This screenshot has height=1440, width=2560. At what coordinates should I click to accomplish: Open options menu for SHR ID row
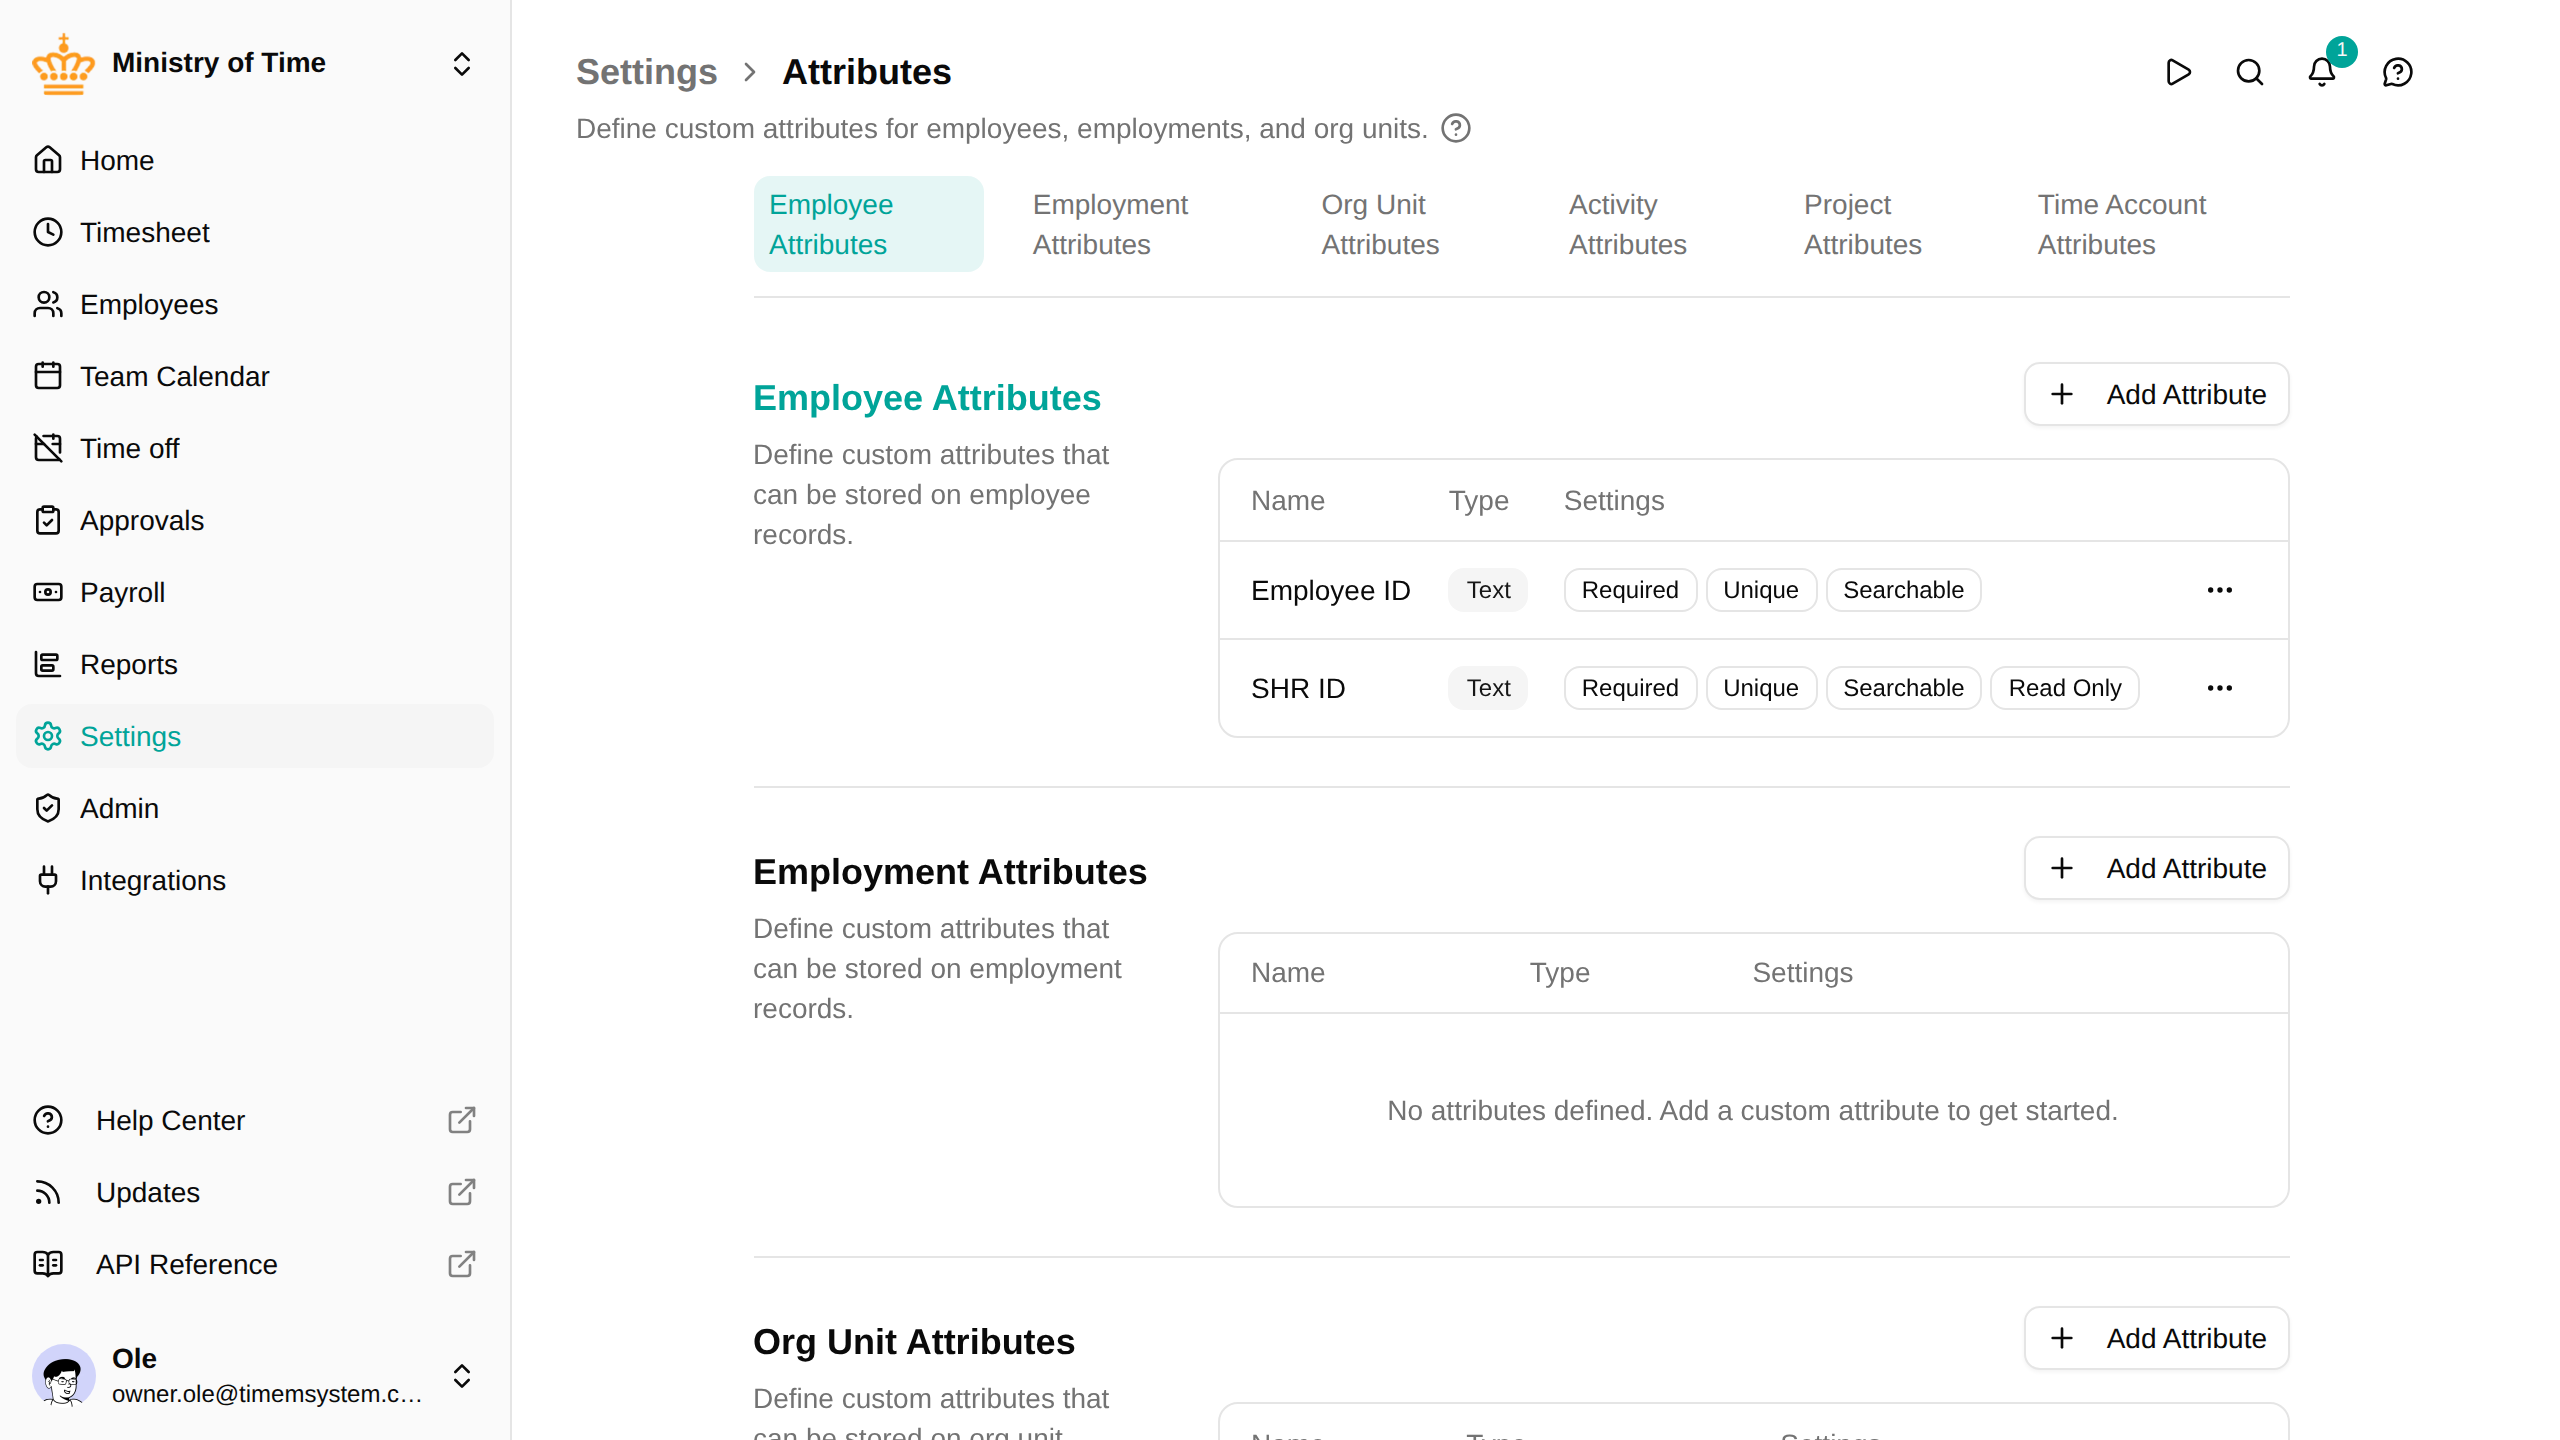(x=2220, y=688)
